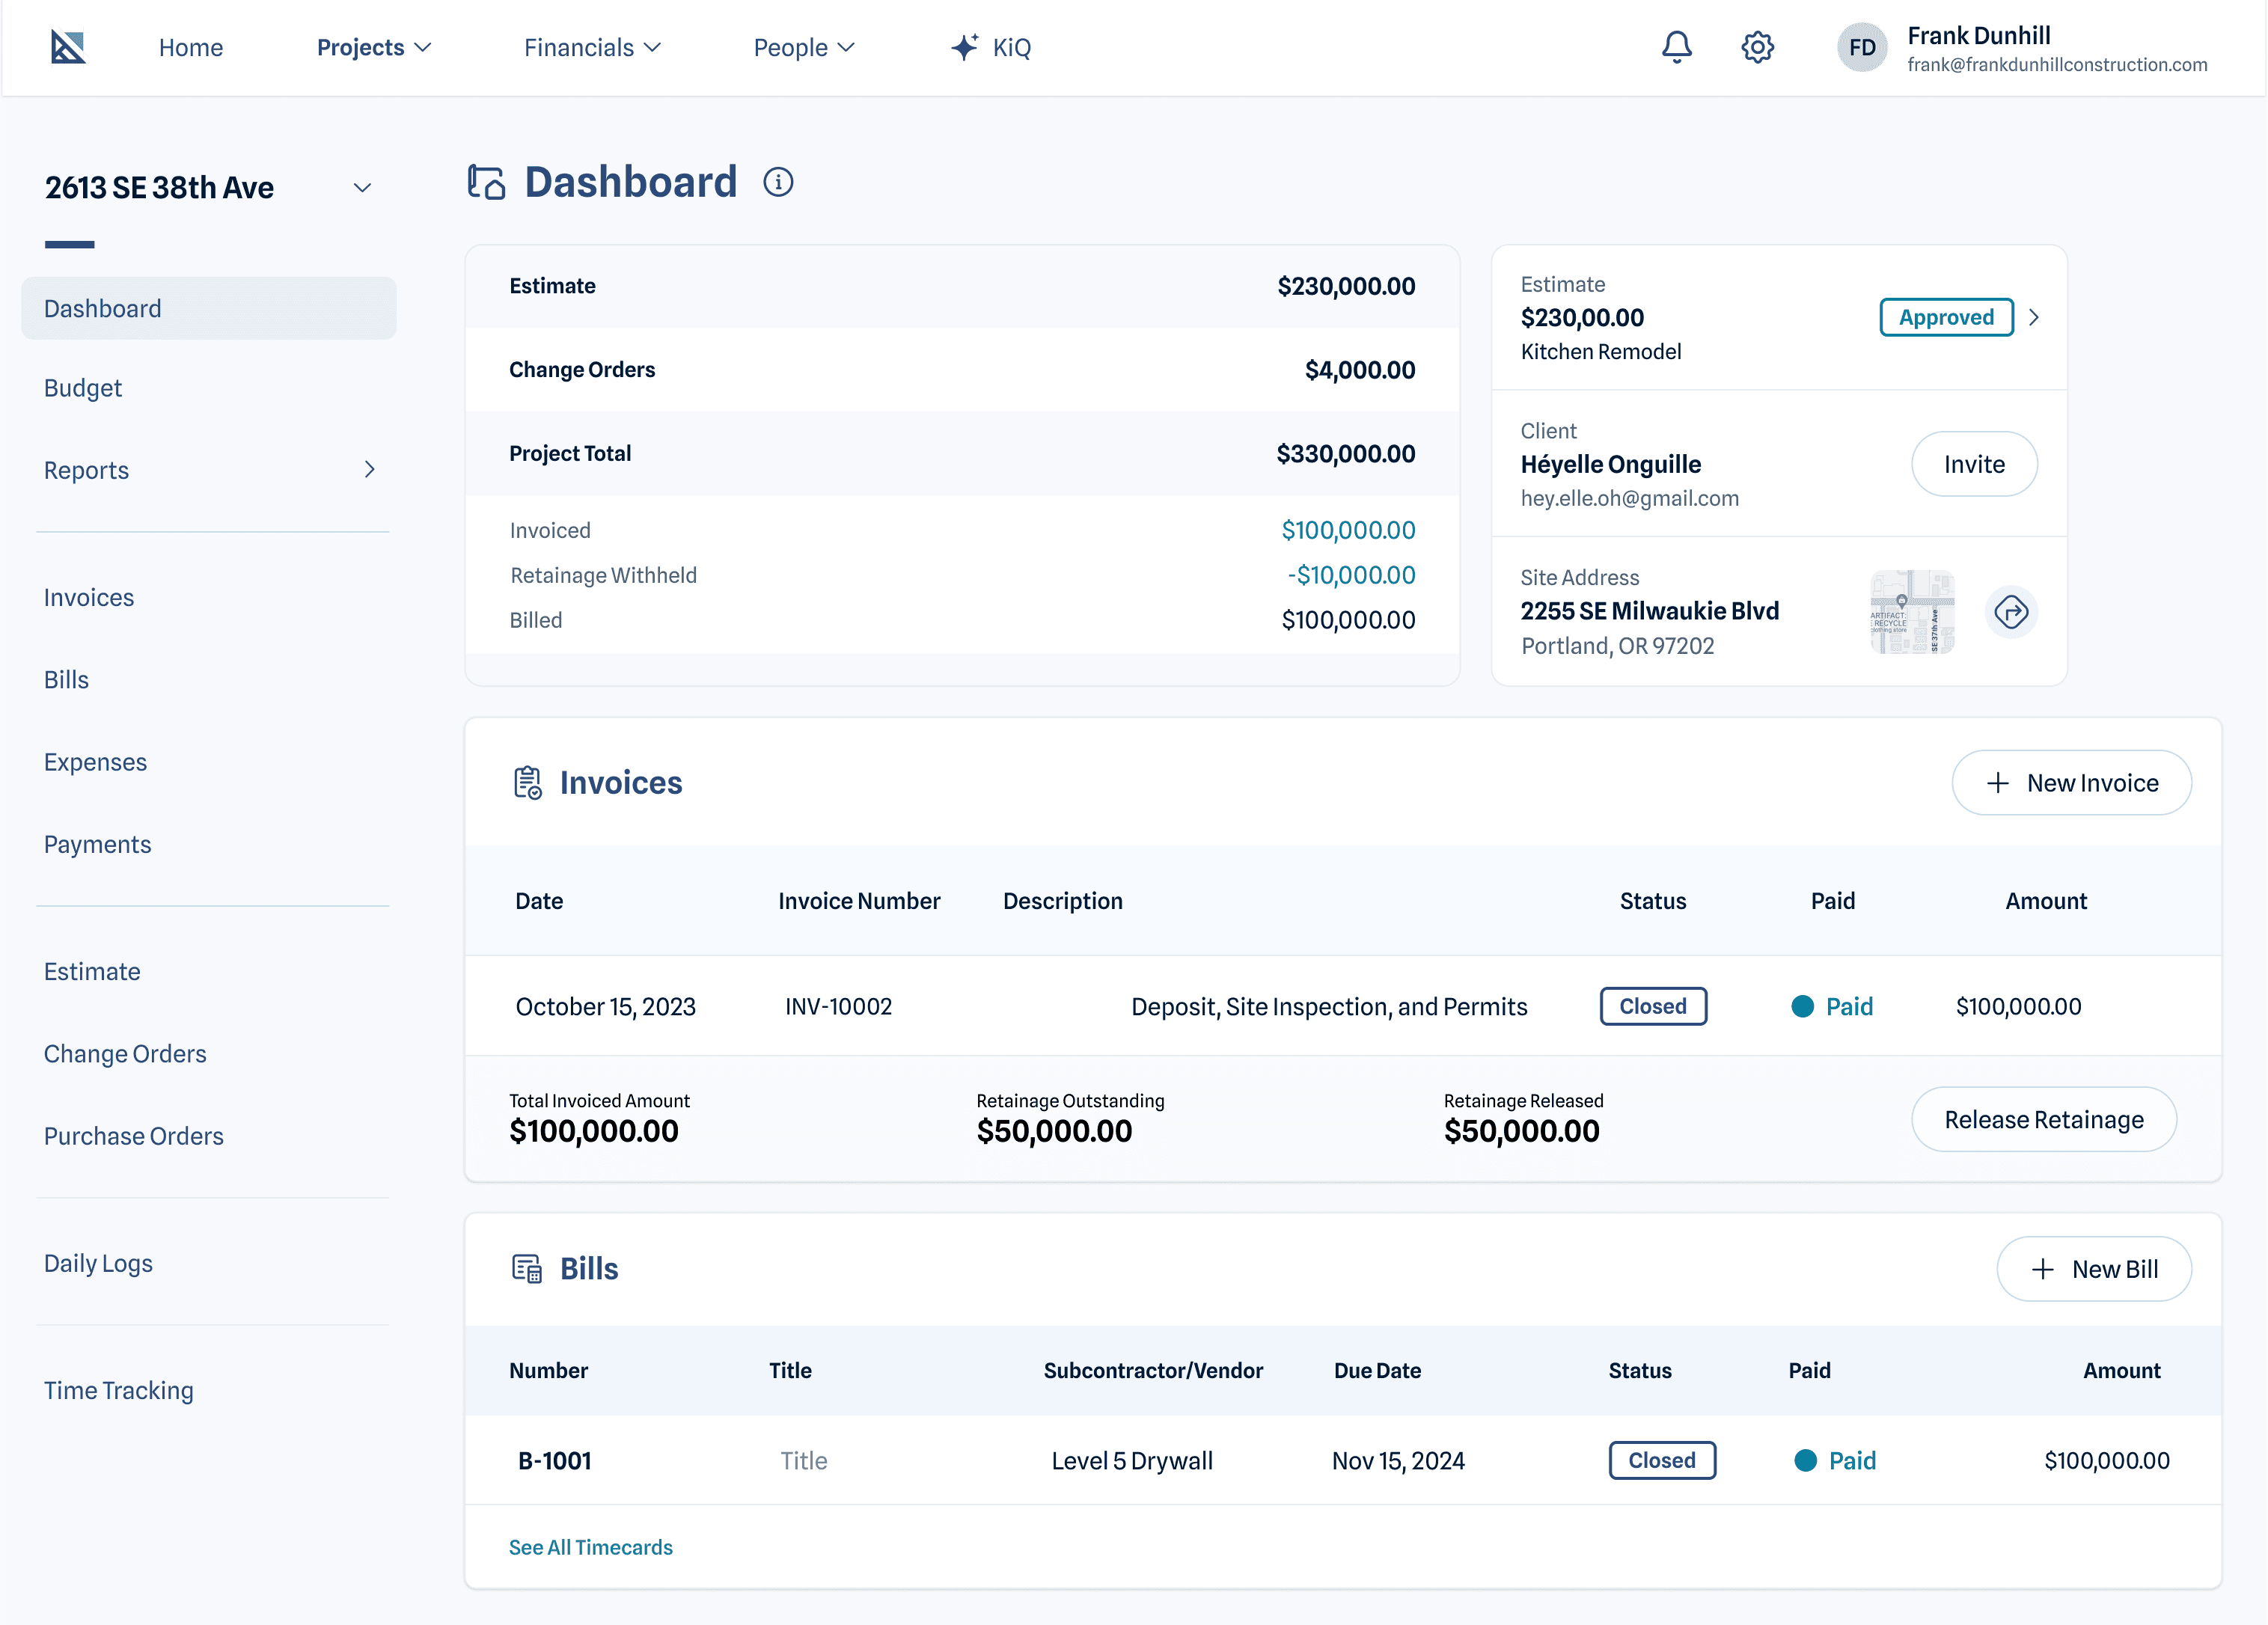Click the October 15, 2023 date cell
This screenshot has width=2268, height=1625.
pyautogui.click(x=605, y=1007)
